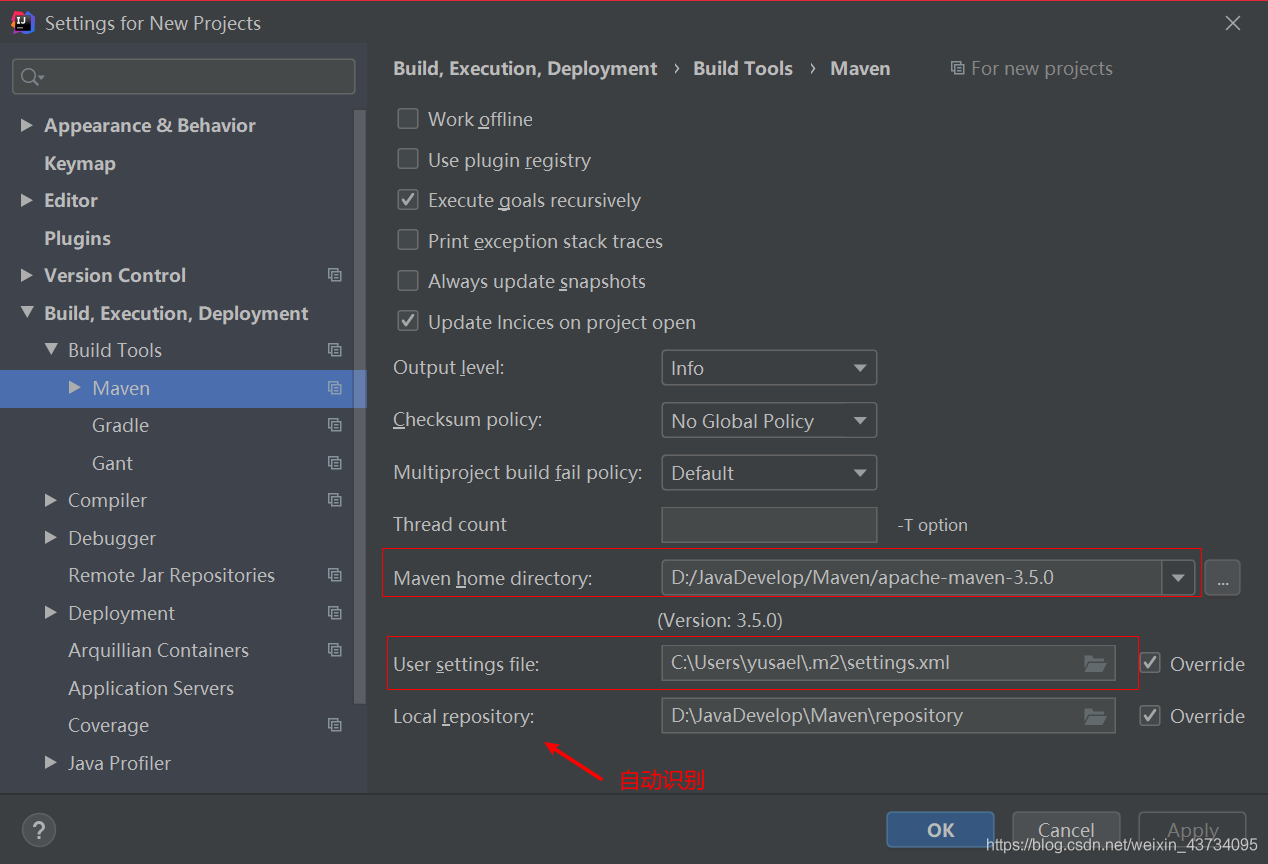Enable Print exception stack traces
Viewport: 1268px width, 864px height.
click(x=408, y=240)
